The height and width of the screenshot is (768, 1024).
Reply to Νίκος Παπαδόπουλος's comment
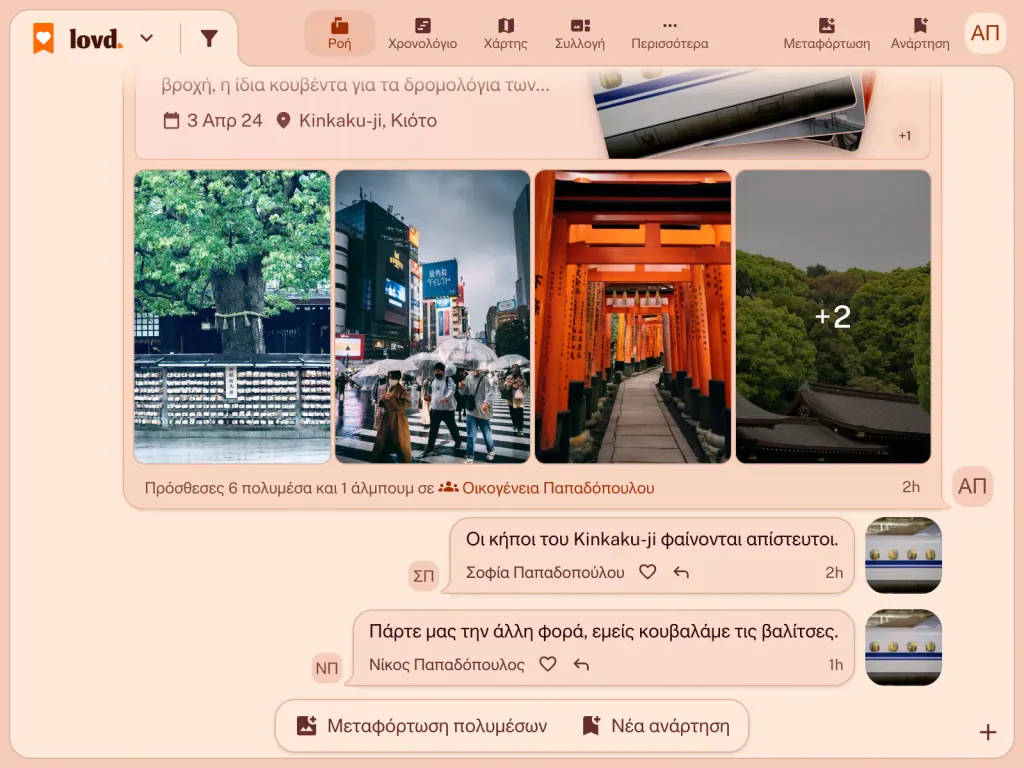tap(581, 664)
